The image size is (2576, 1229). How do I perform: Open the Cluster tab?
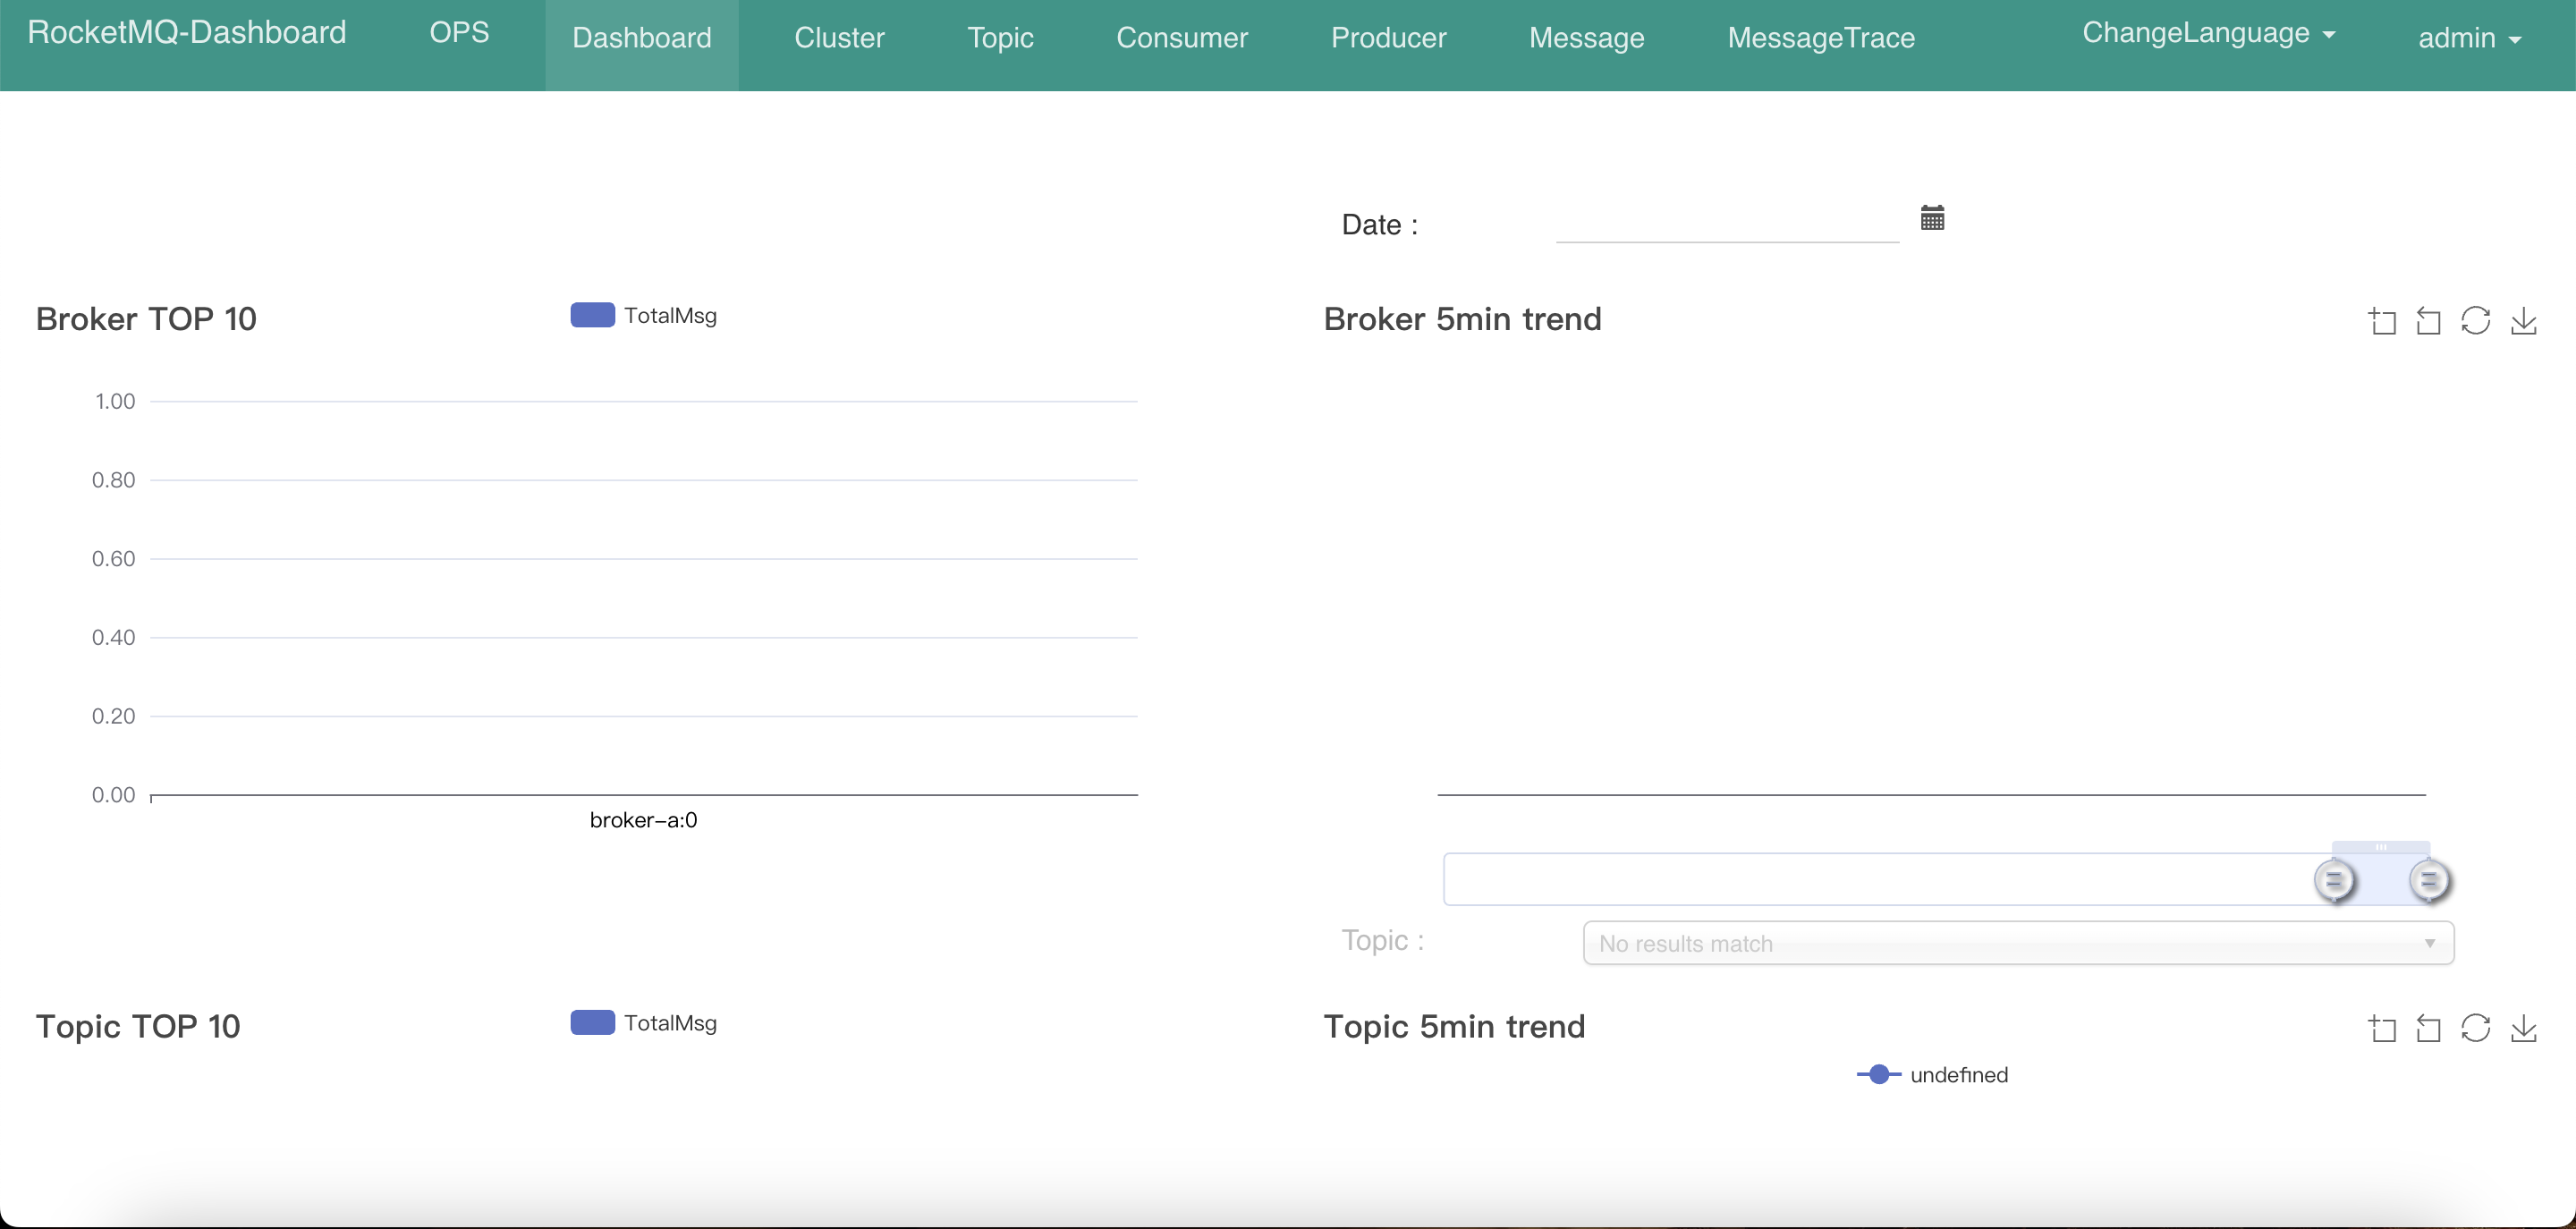839,38
